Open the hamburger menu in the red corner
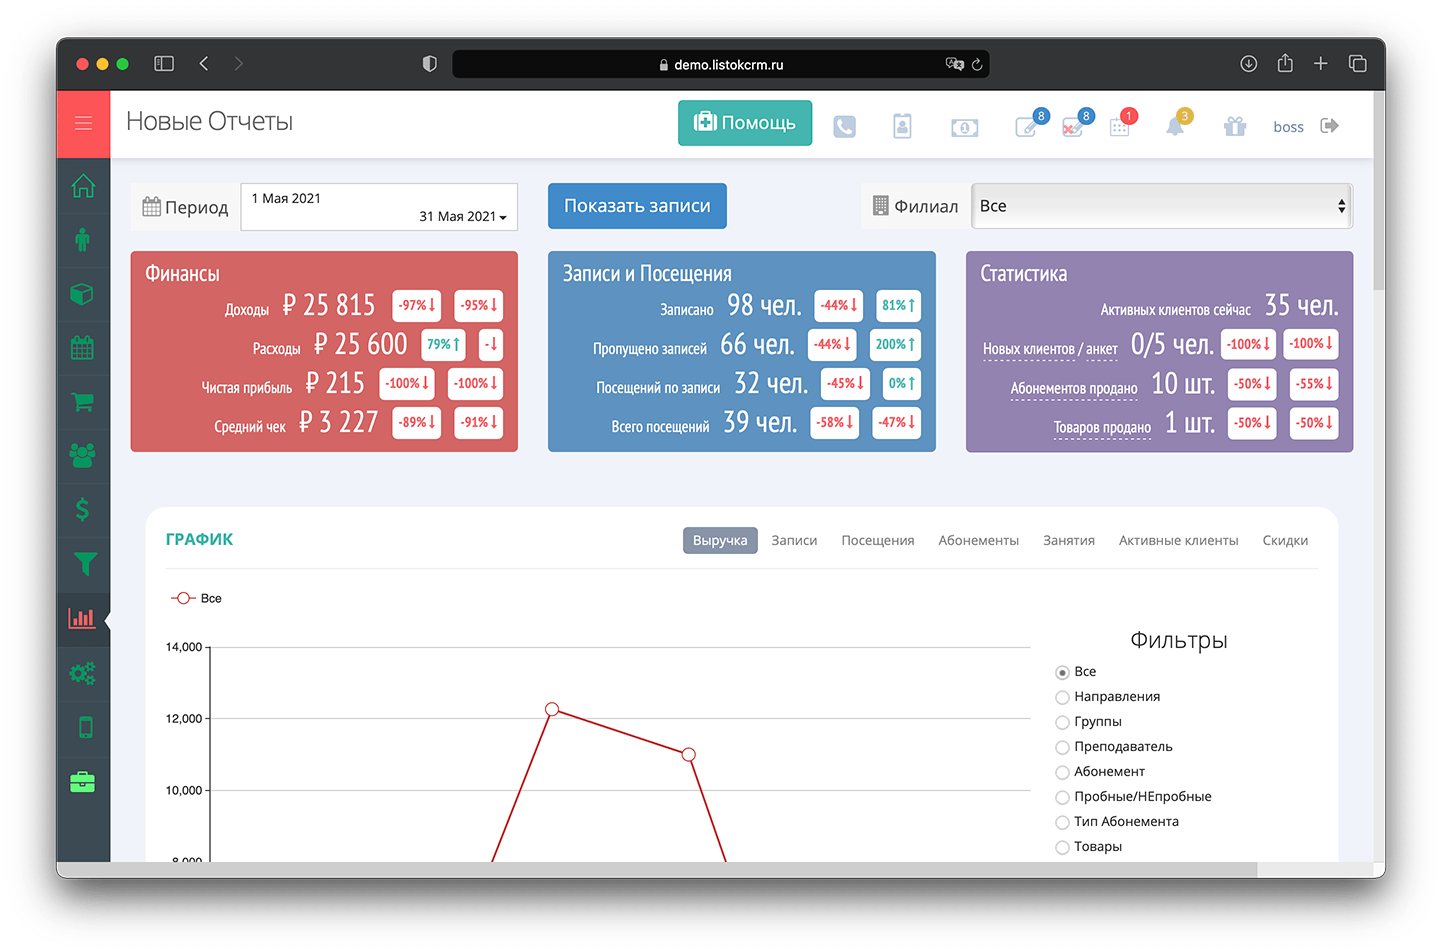Screen dimensions: 1441x952 pyautogui.click(x=83, y=123)
